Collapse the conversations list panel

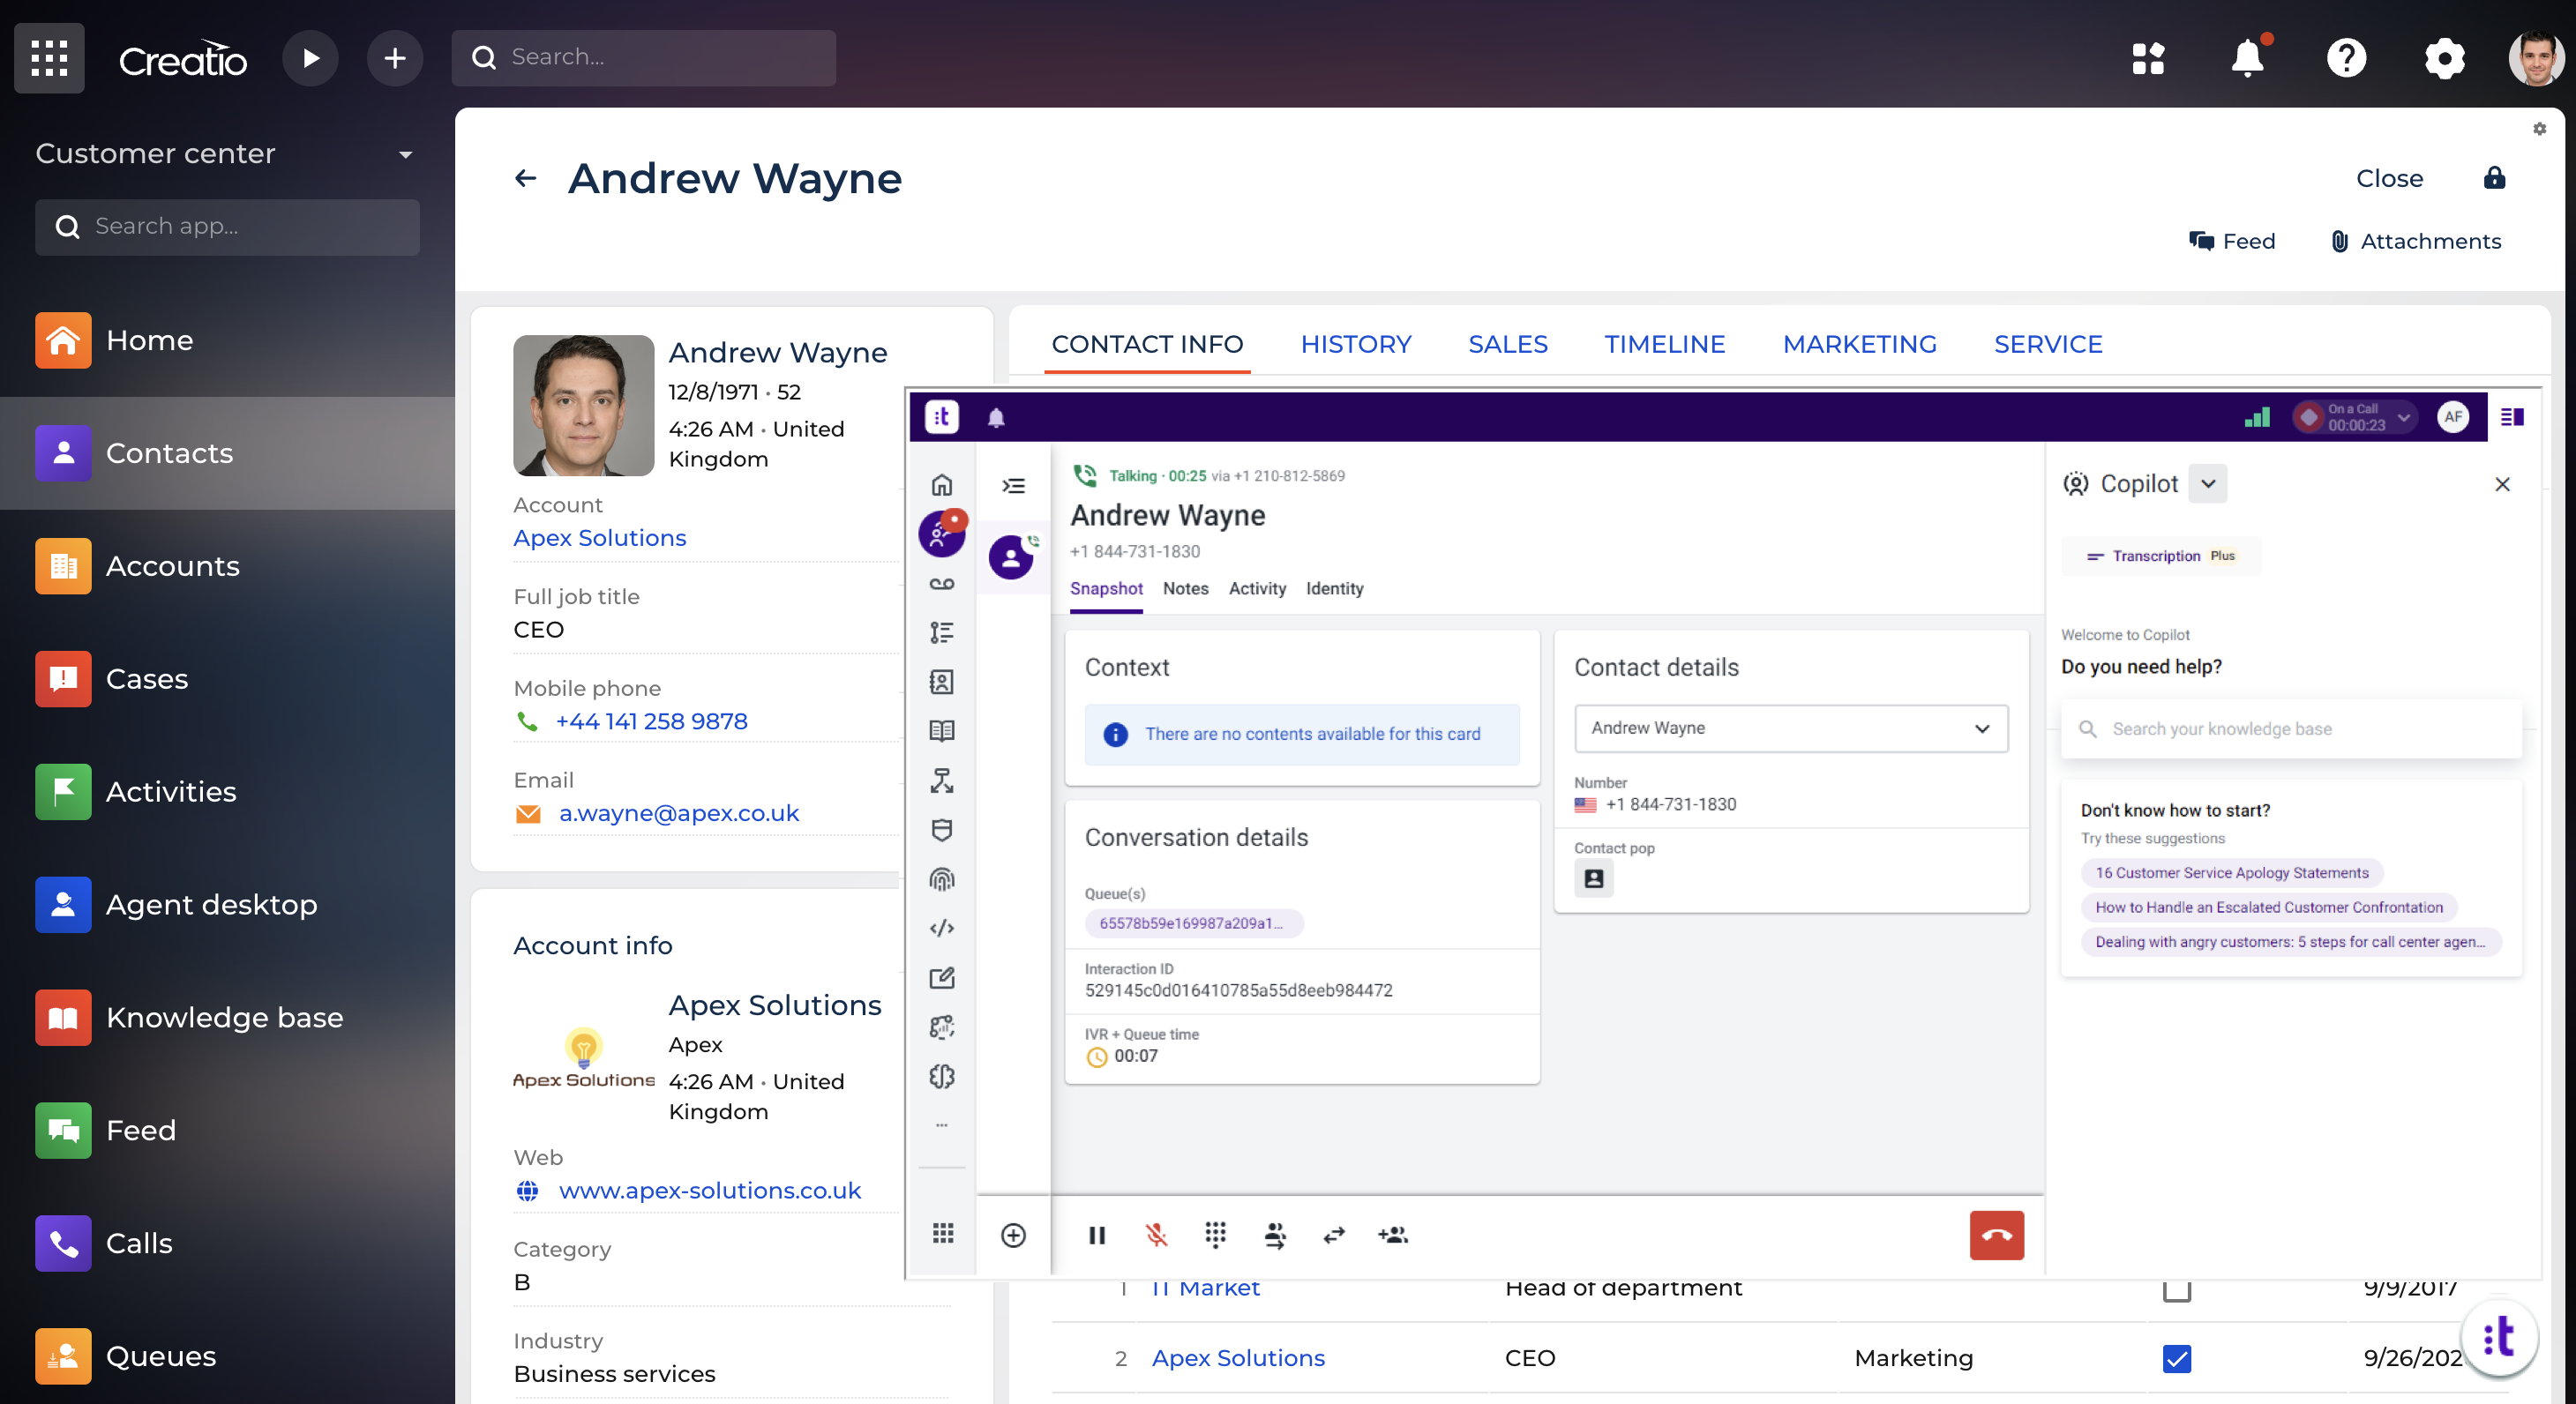coord(1013,485)
